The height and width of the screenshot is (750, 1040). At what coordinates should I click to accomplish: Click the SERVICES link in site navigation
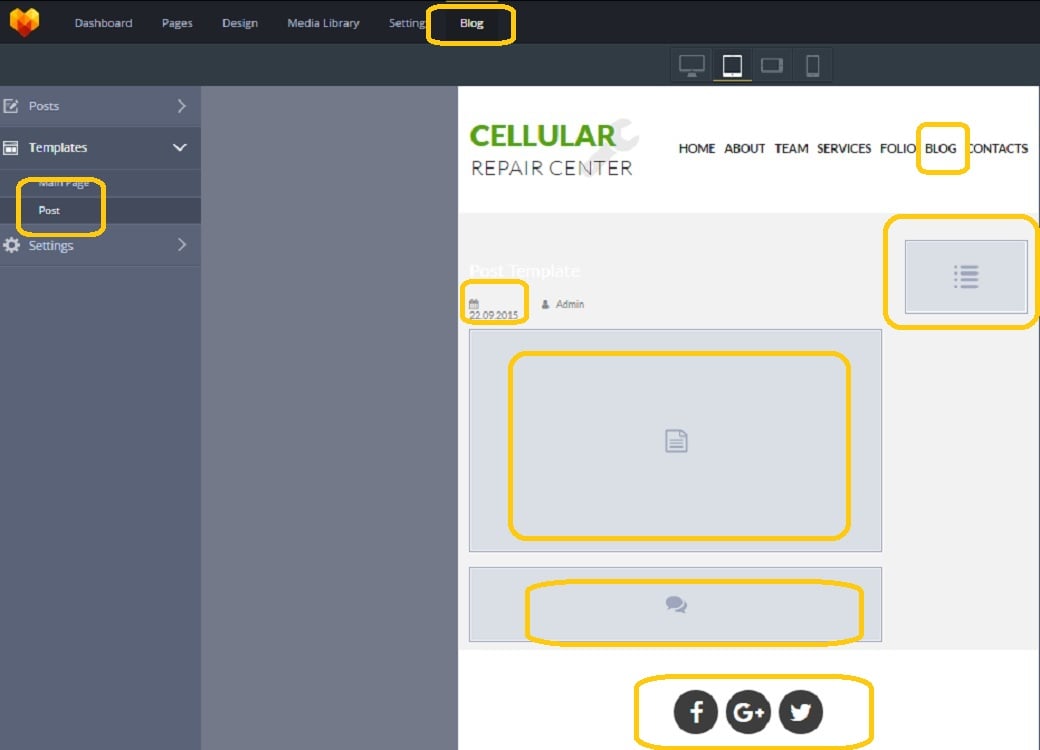point(844,148)
